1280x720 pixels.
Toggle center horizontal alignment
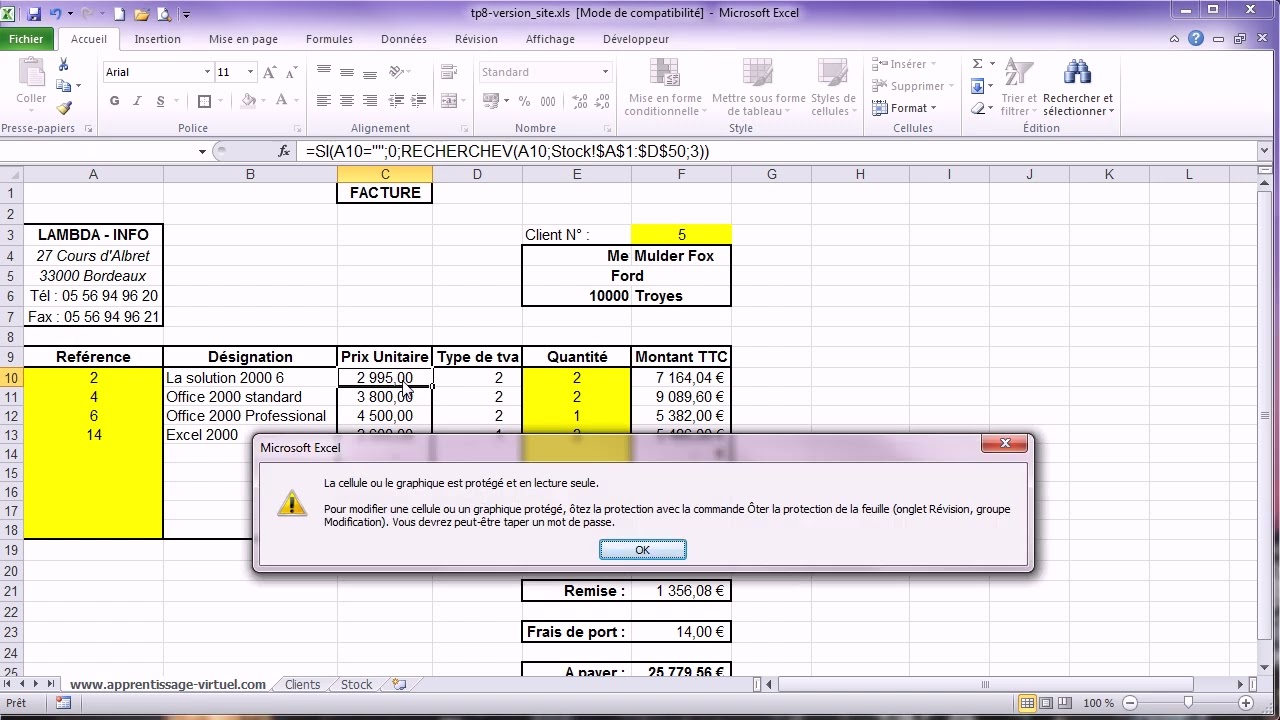[347, 101]
